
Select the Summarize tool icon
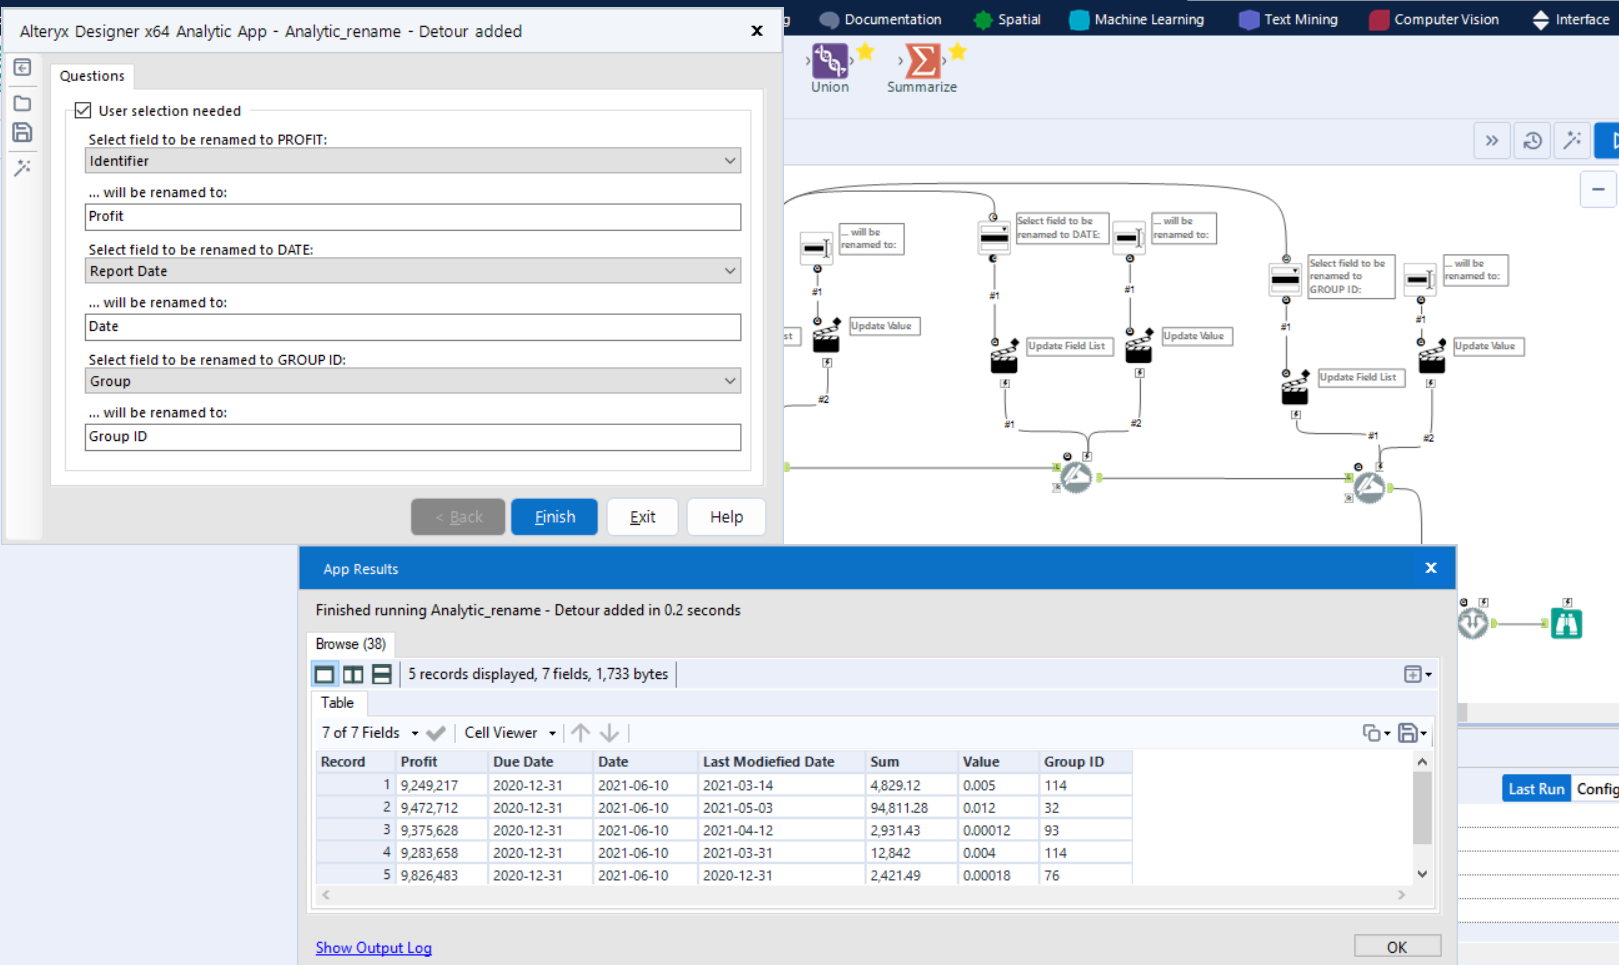click(x=921, y=62)
